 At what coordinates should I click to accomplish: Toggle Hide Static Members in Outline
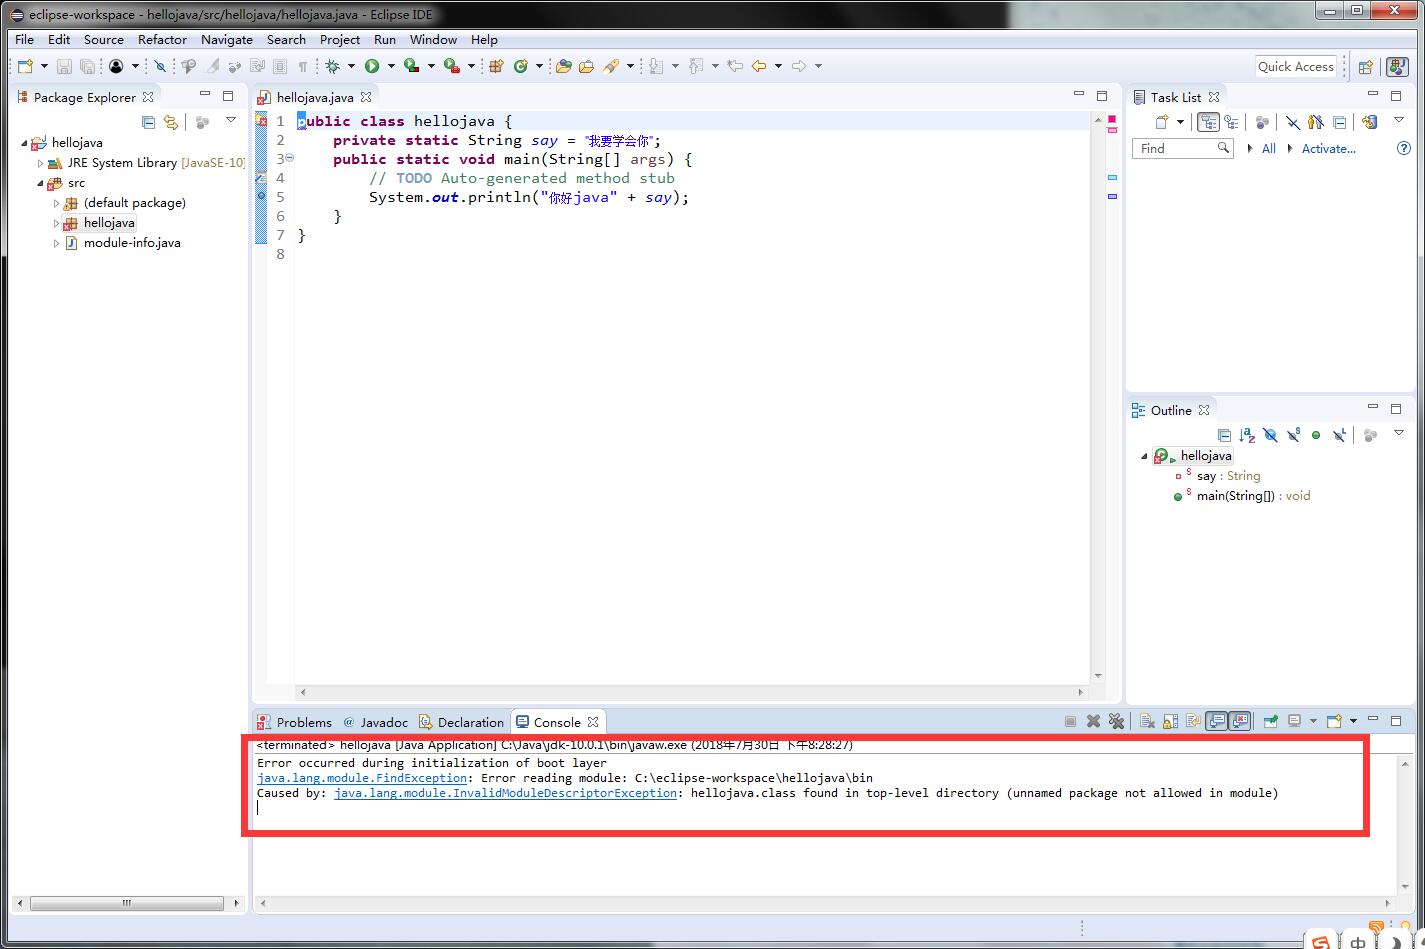(x=1294, y=435)
